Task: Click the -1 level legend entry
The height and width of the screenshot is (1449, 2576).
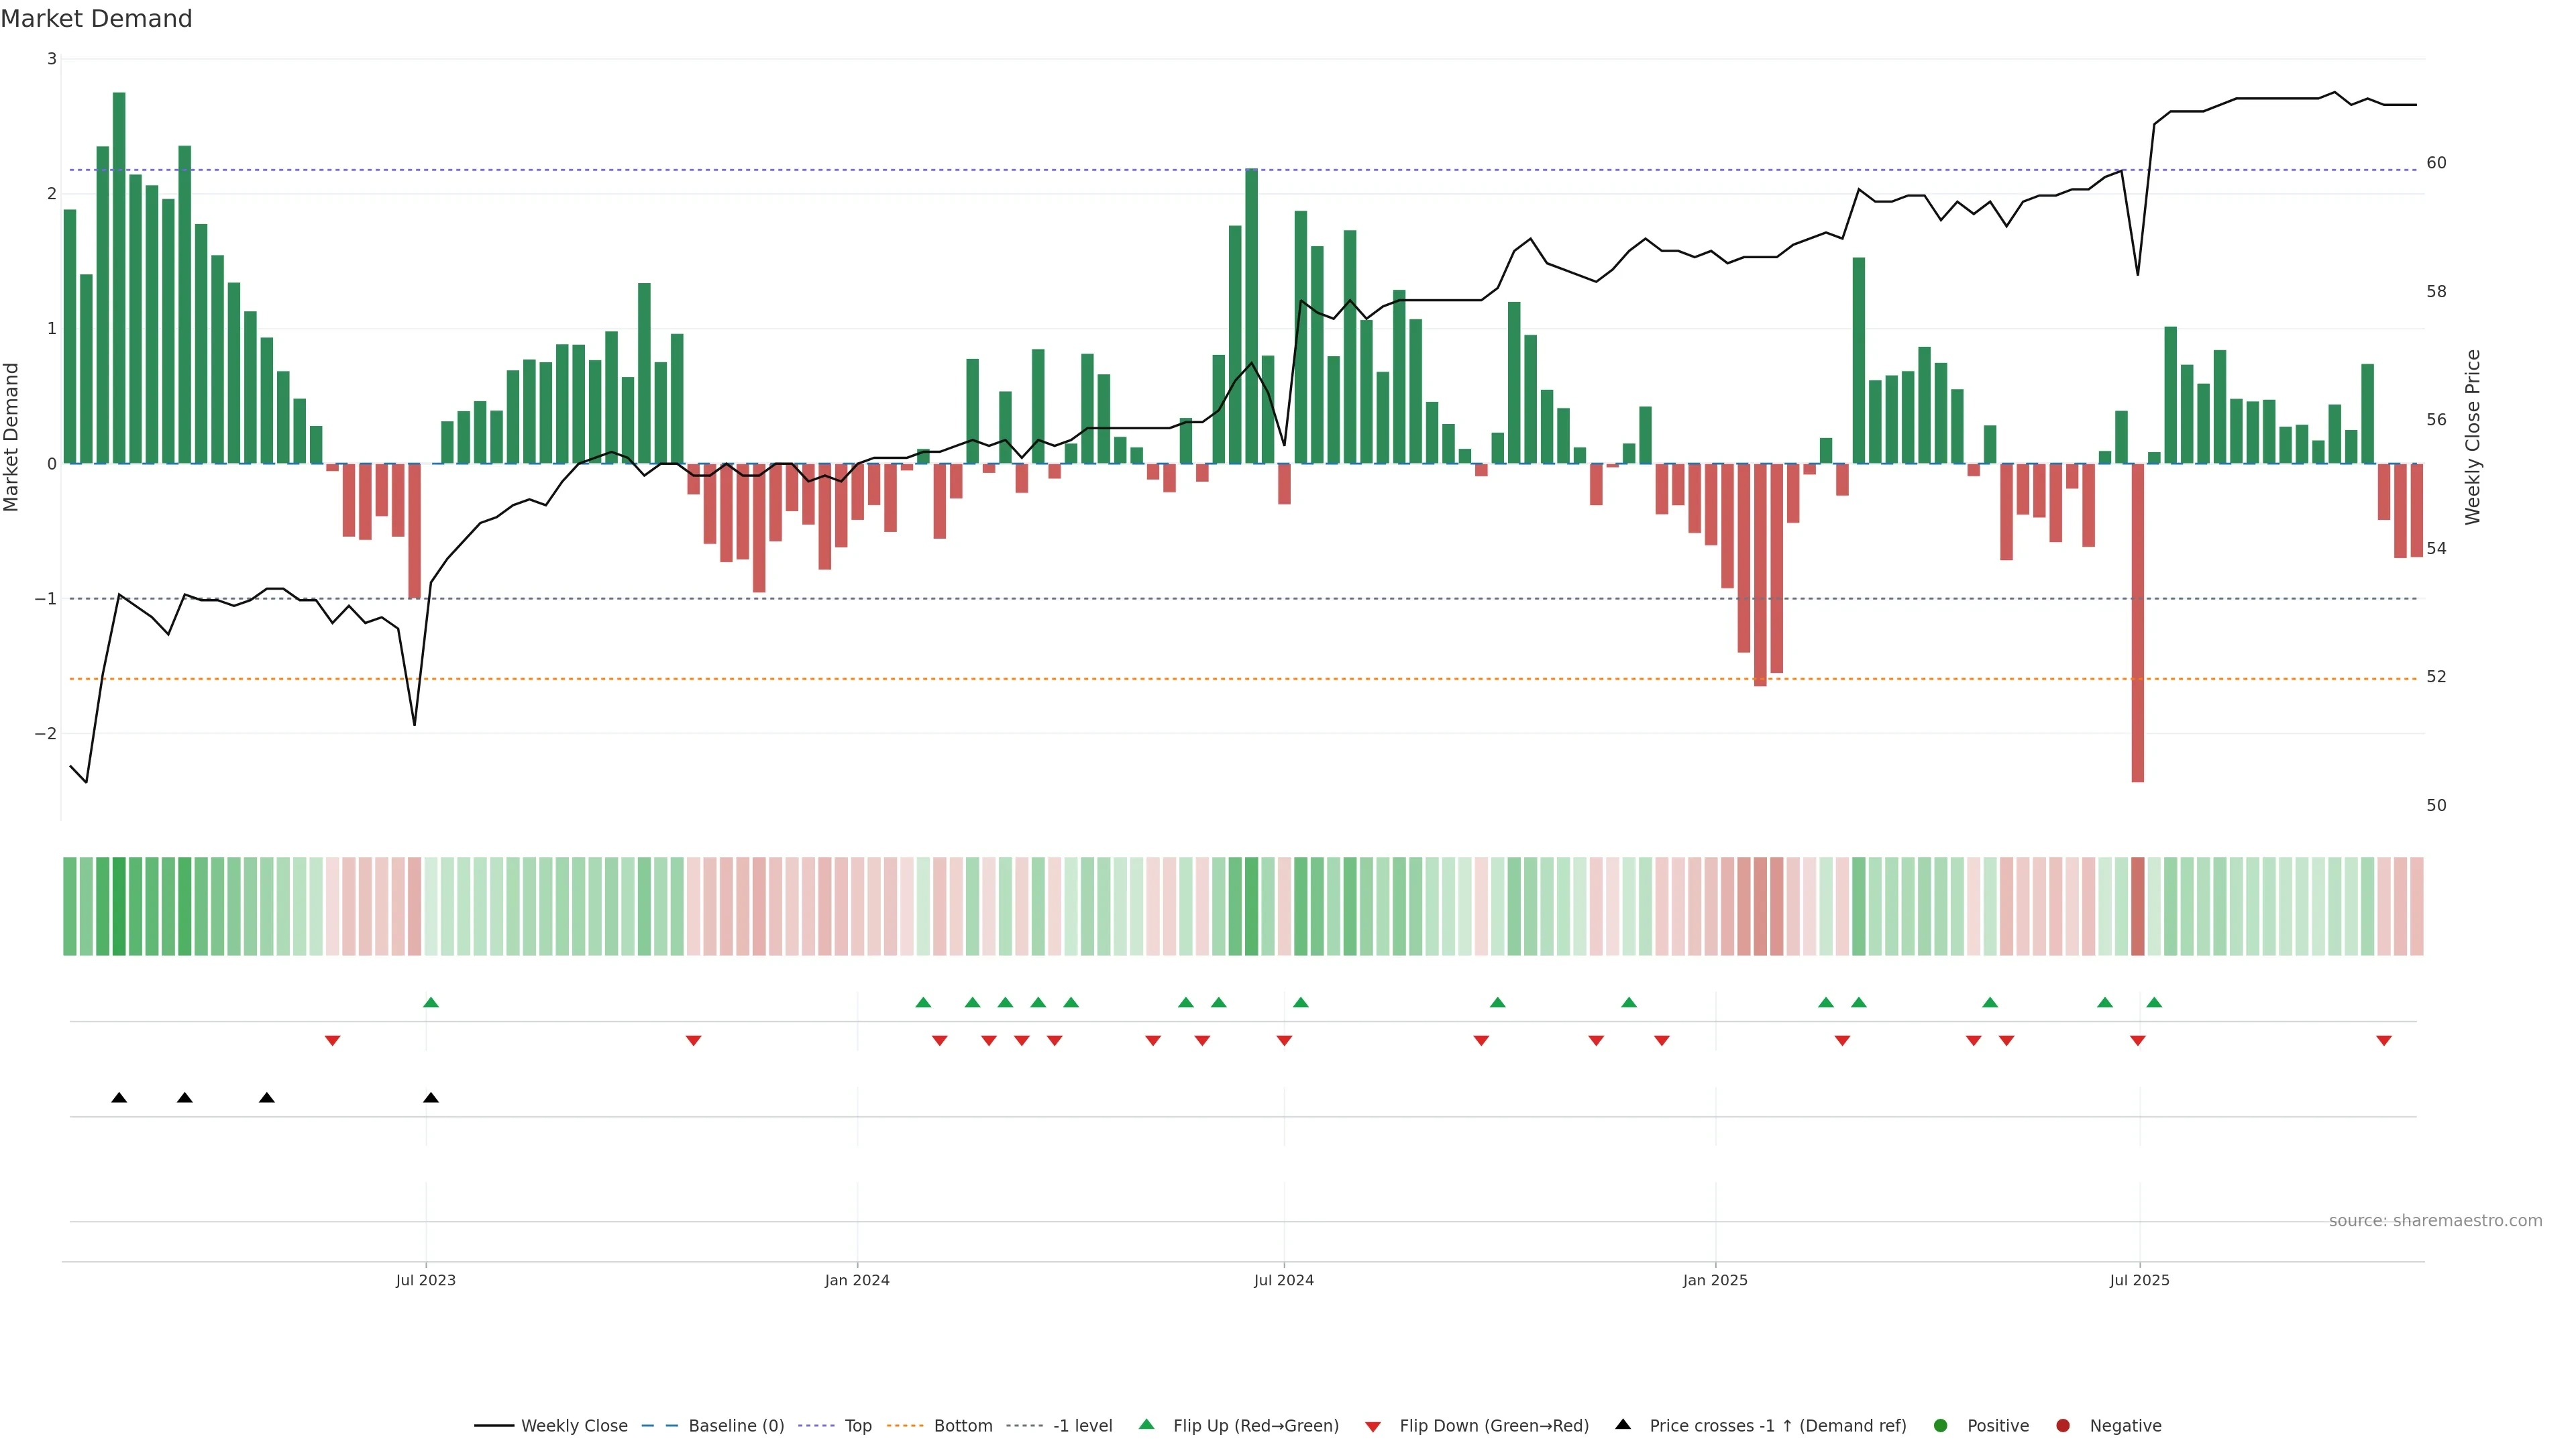Action: [1082, 1426]
